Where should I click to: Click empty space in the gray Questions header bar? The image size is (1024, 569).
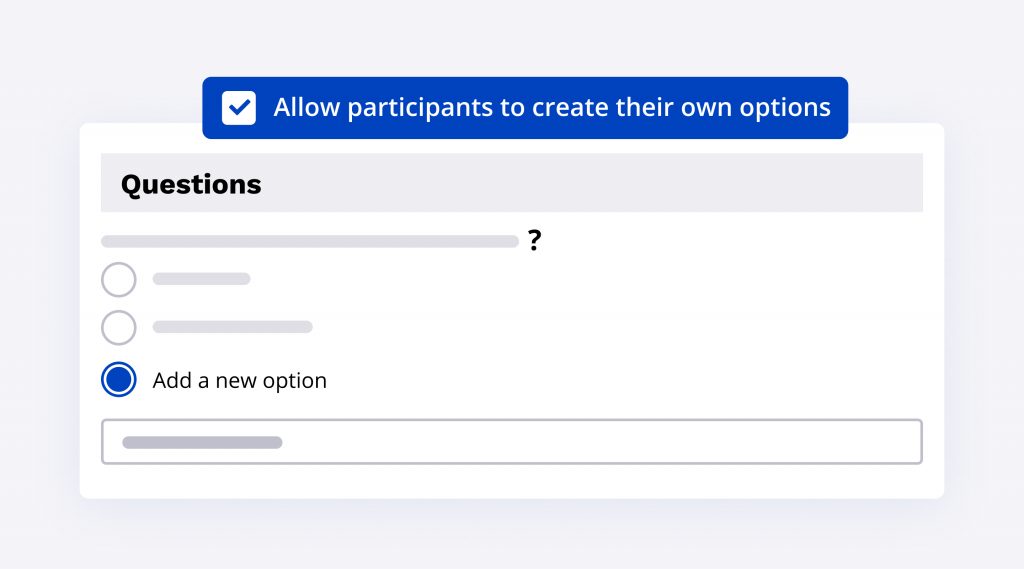(600, 183)
